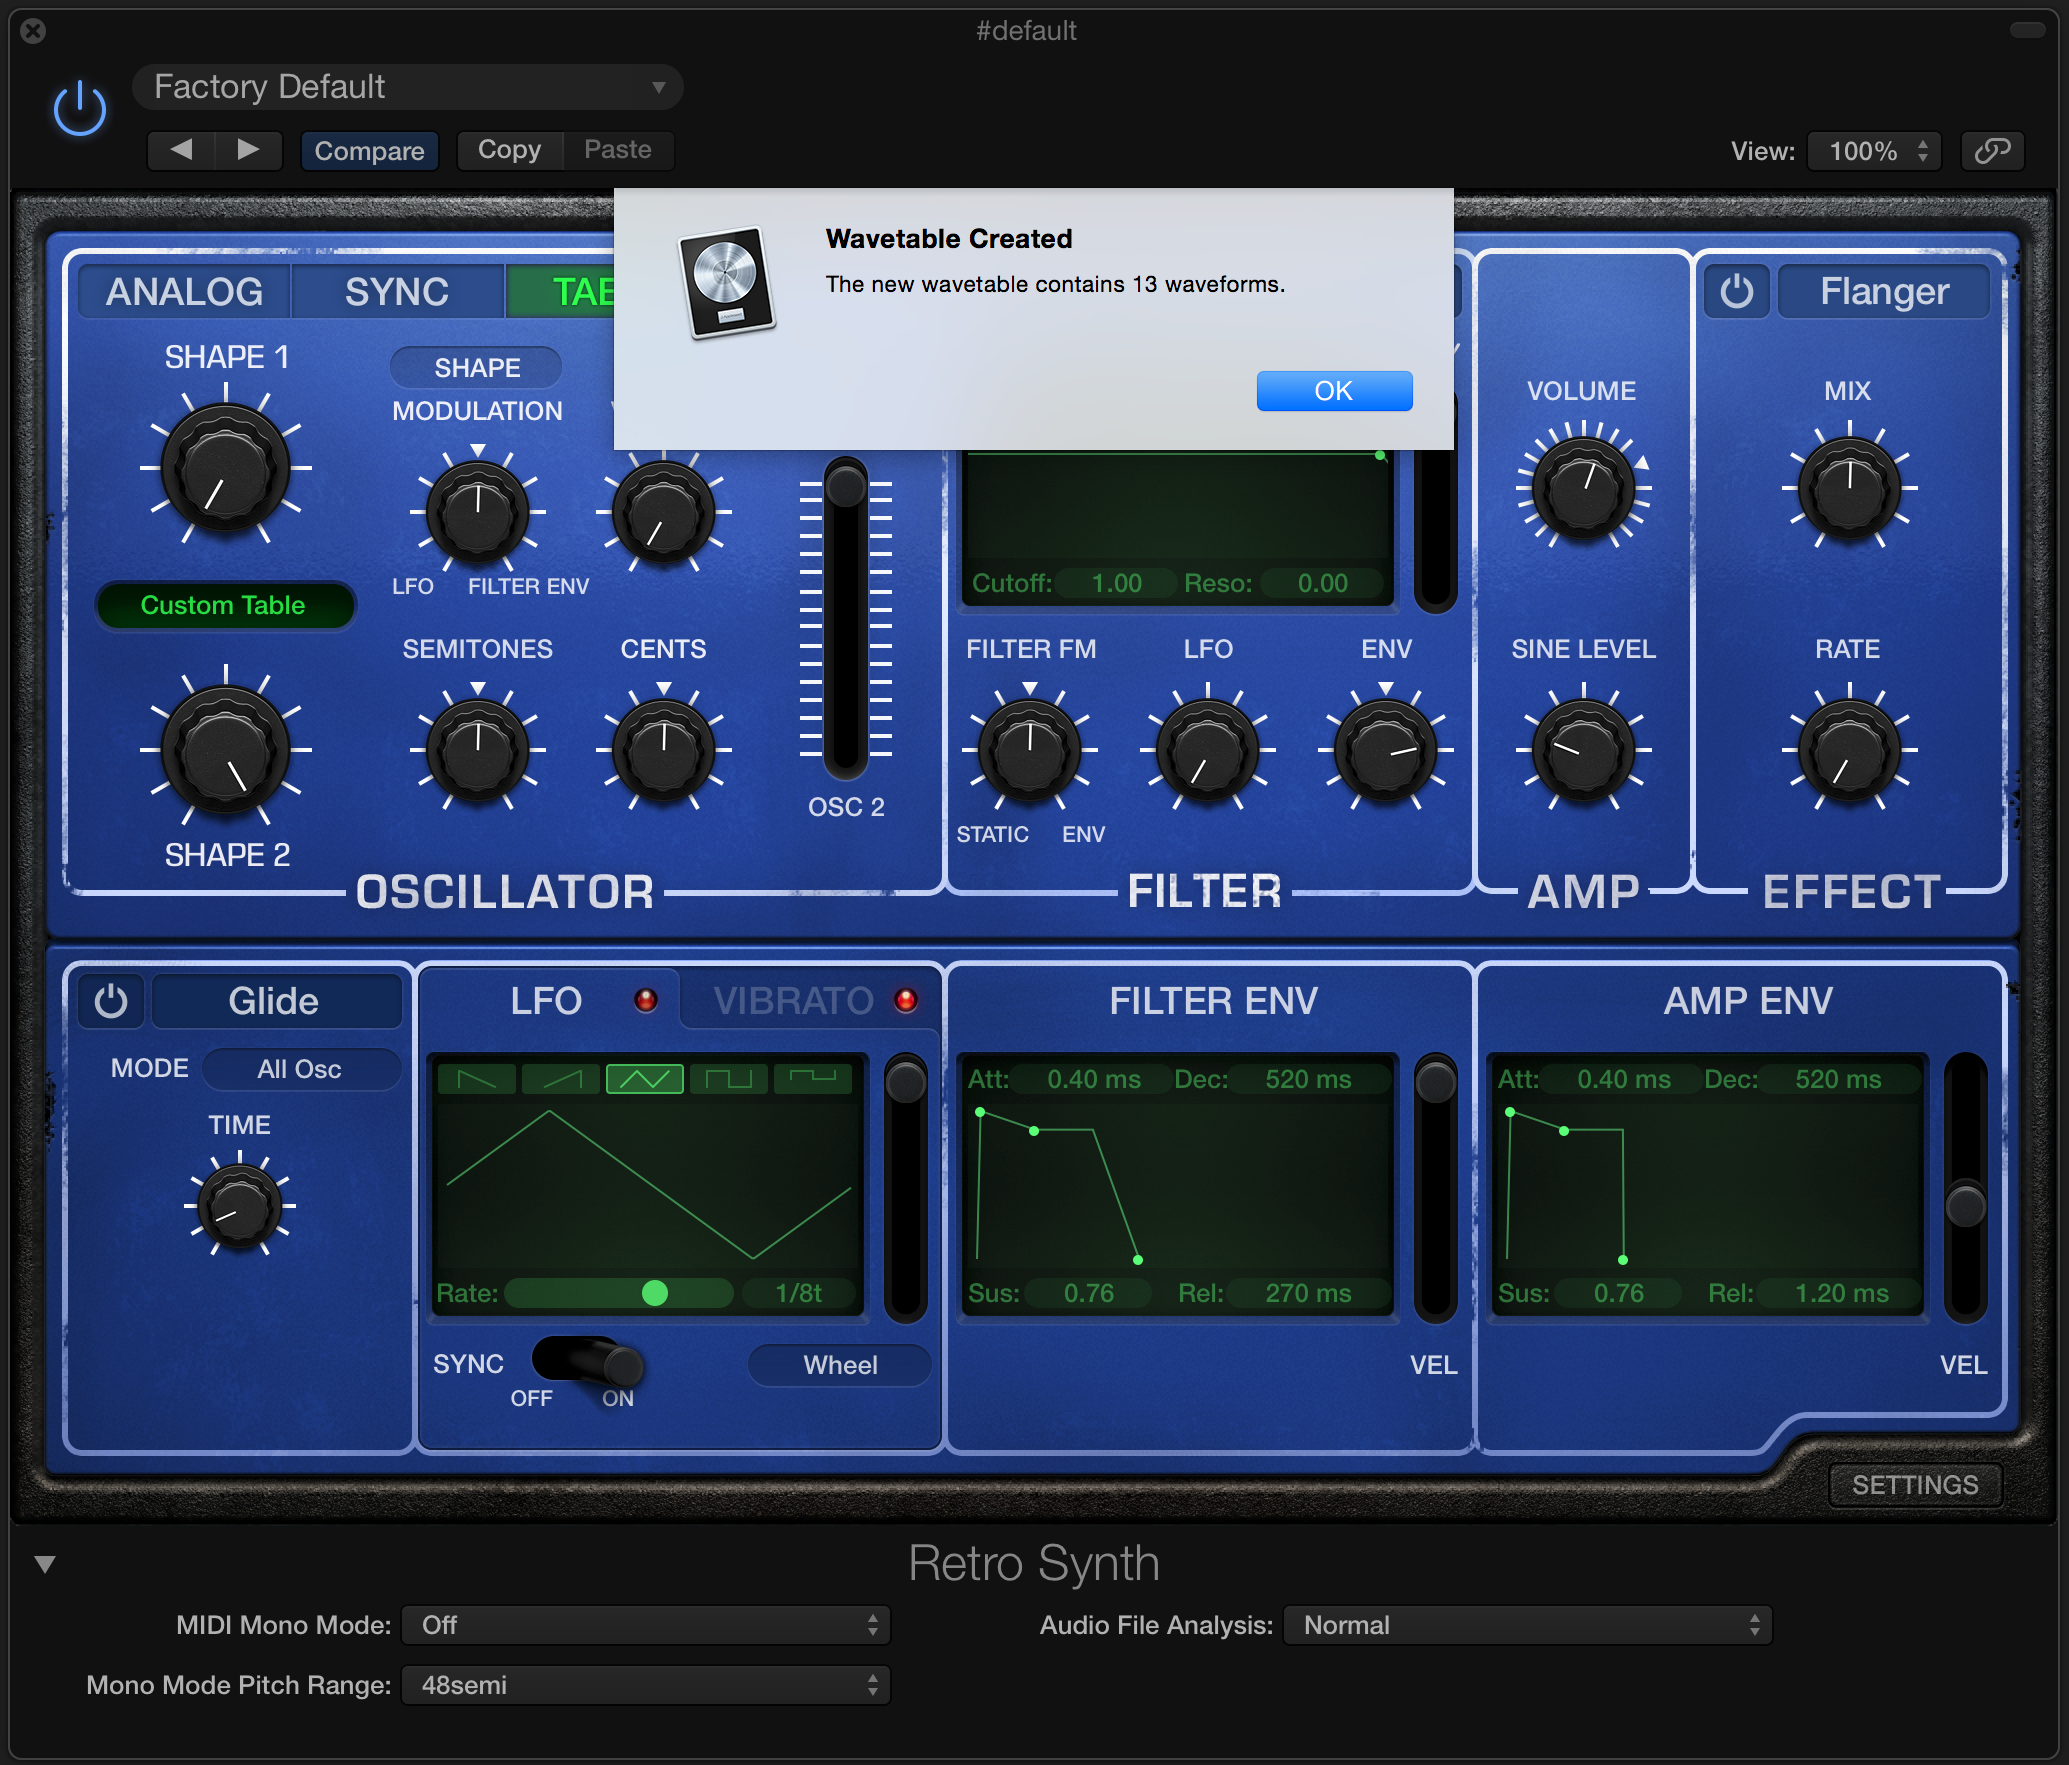Select the pulse LFO waveform
Image resolution: width=2069 pixels, height=1765 pixels.
(x=813, y=1079)
